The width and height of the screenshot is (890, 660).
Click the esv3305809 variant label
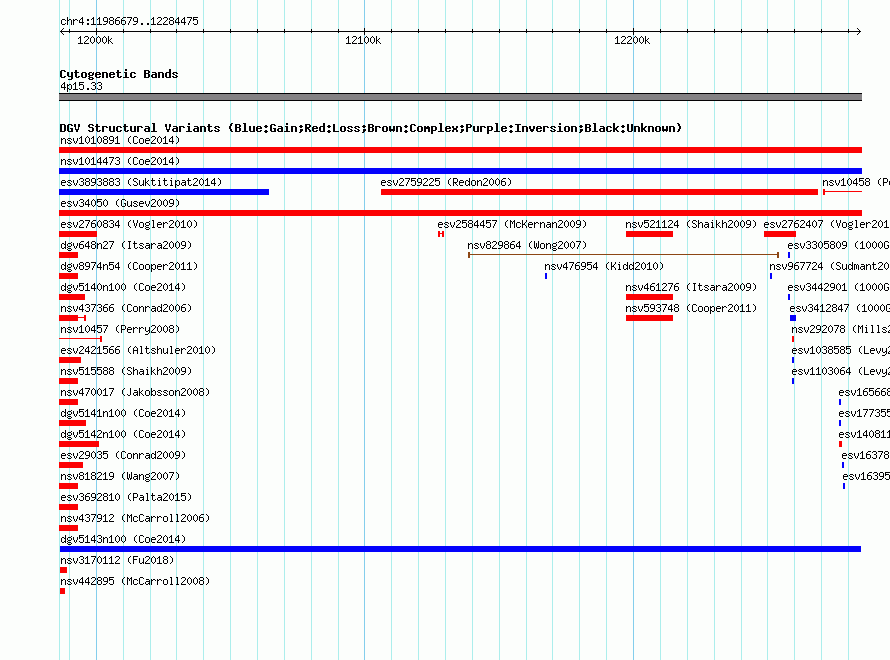838,245
